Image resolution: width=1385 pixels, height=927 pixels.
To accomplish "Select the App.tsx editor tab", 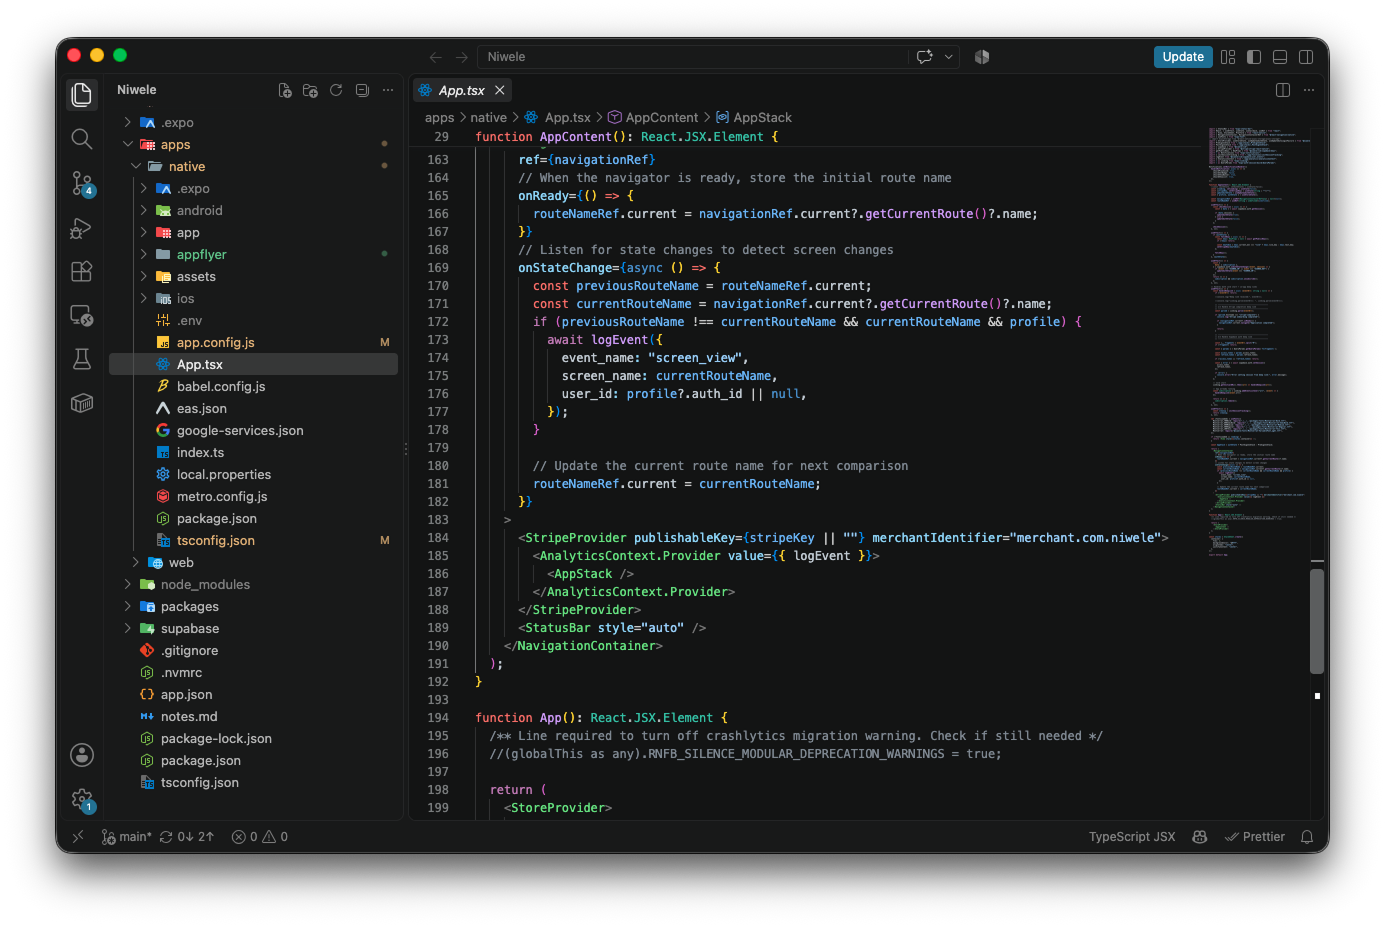I will tap(461, 90).
